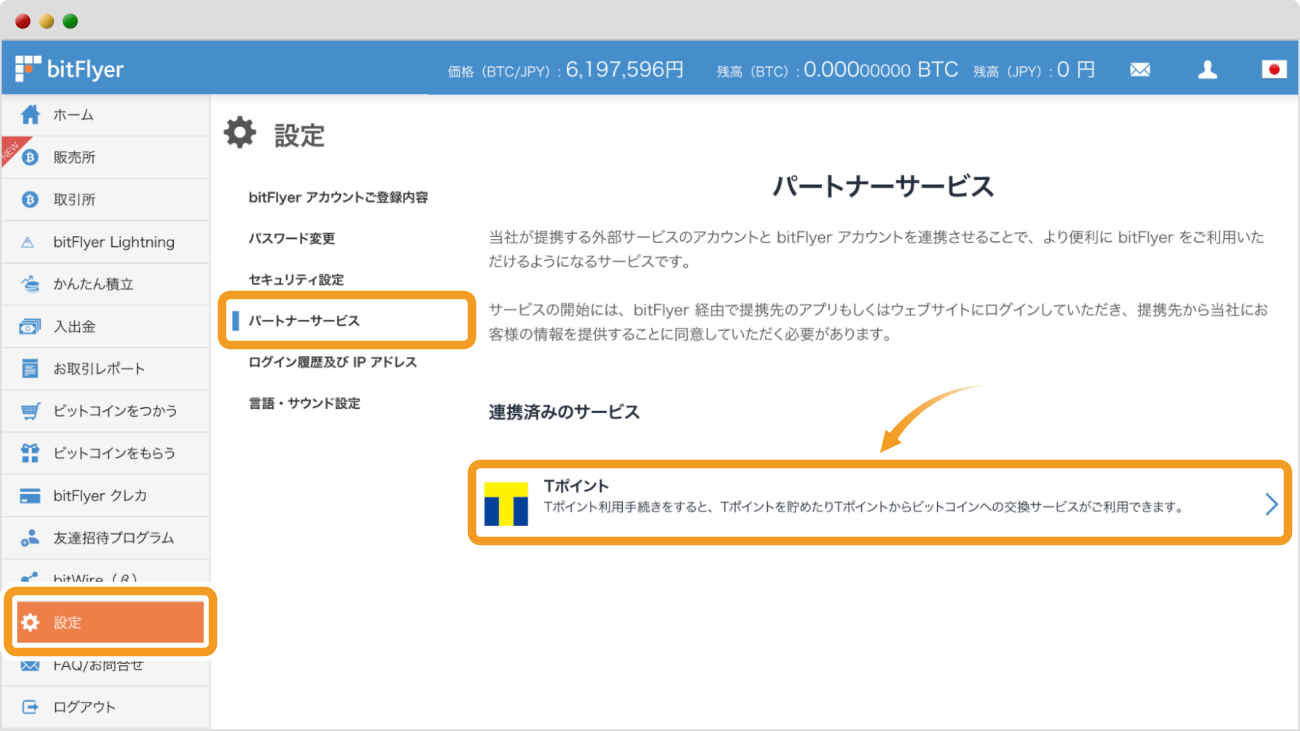This screenshot has height=731, width=1300.
Task: Click the bitFlyer Lightning triangle icon
Action: tap(29, 242)
